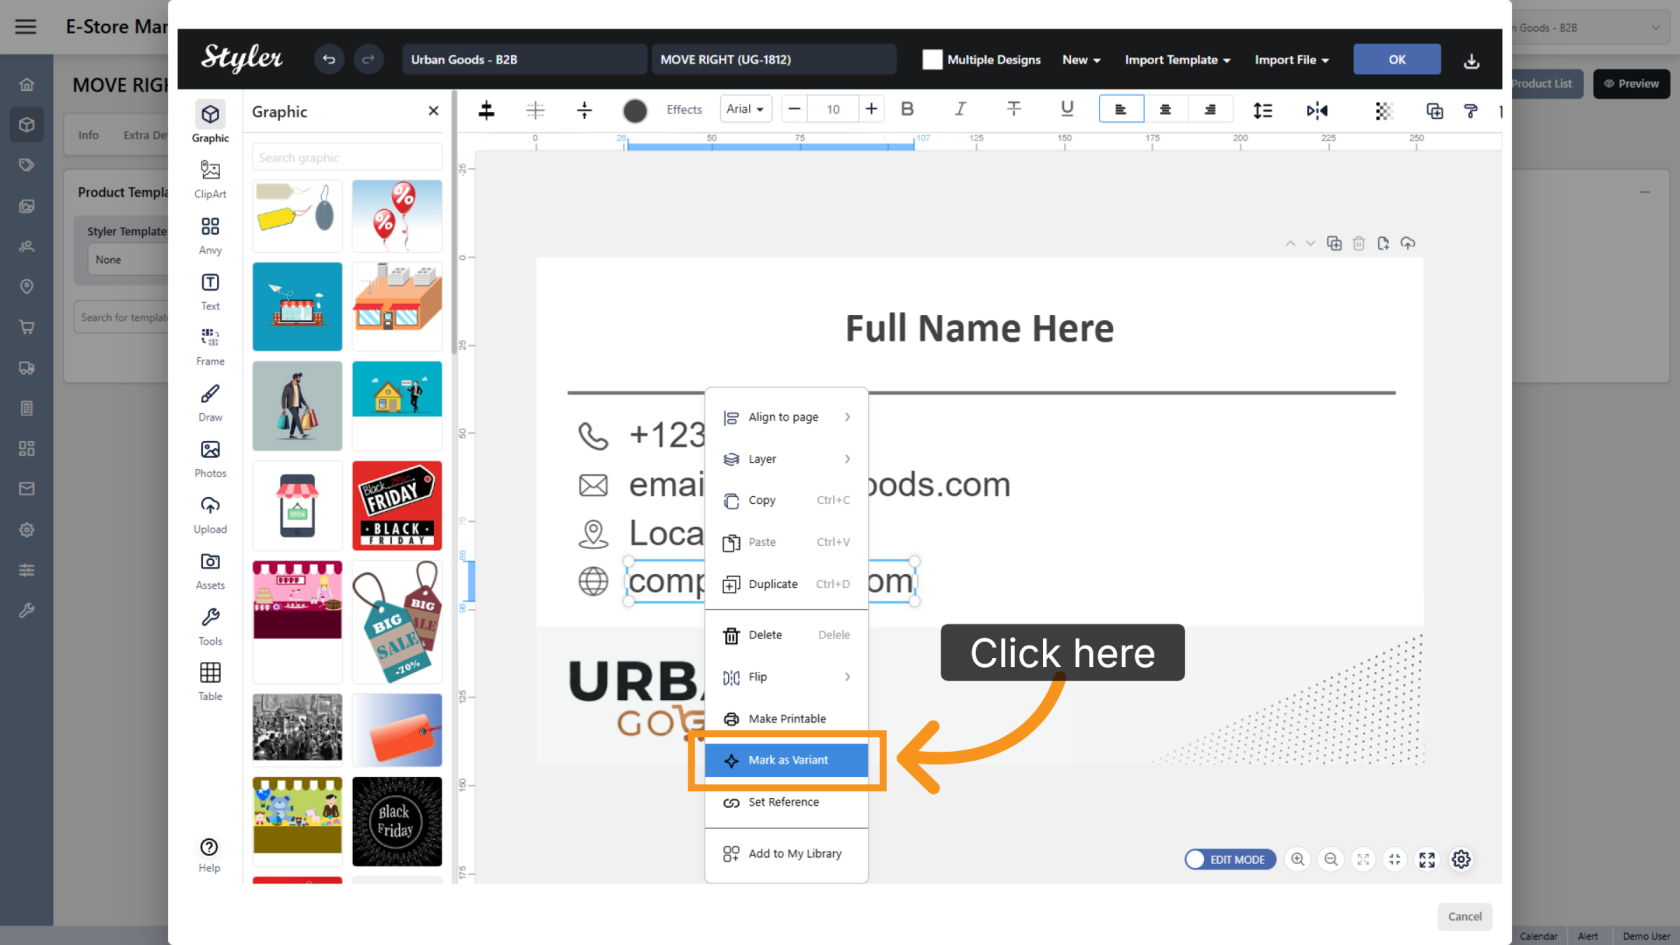Open the Help icon

pyautogui.click(x=209, y=854)
